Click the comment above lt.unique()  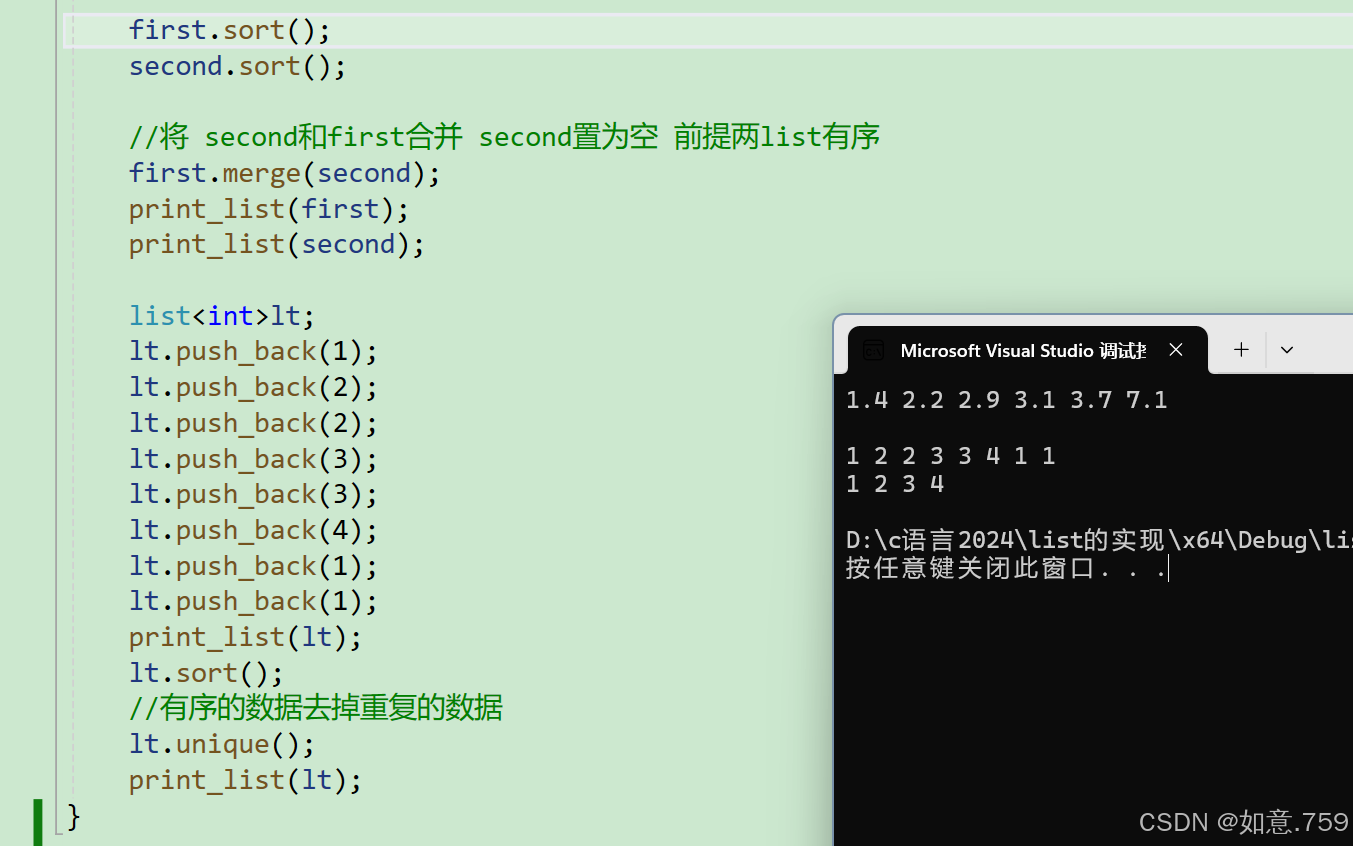click(315, 708)
